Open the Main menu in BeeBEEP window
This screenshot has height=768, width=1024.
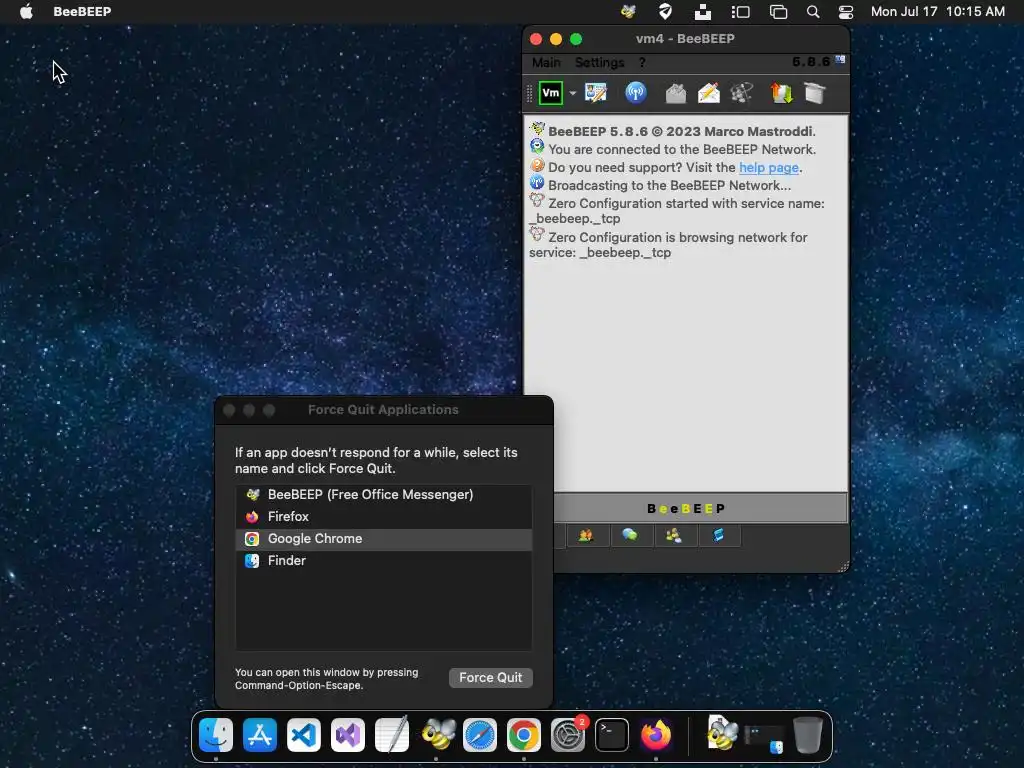[546, 62]
